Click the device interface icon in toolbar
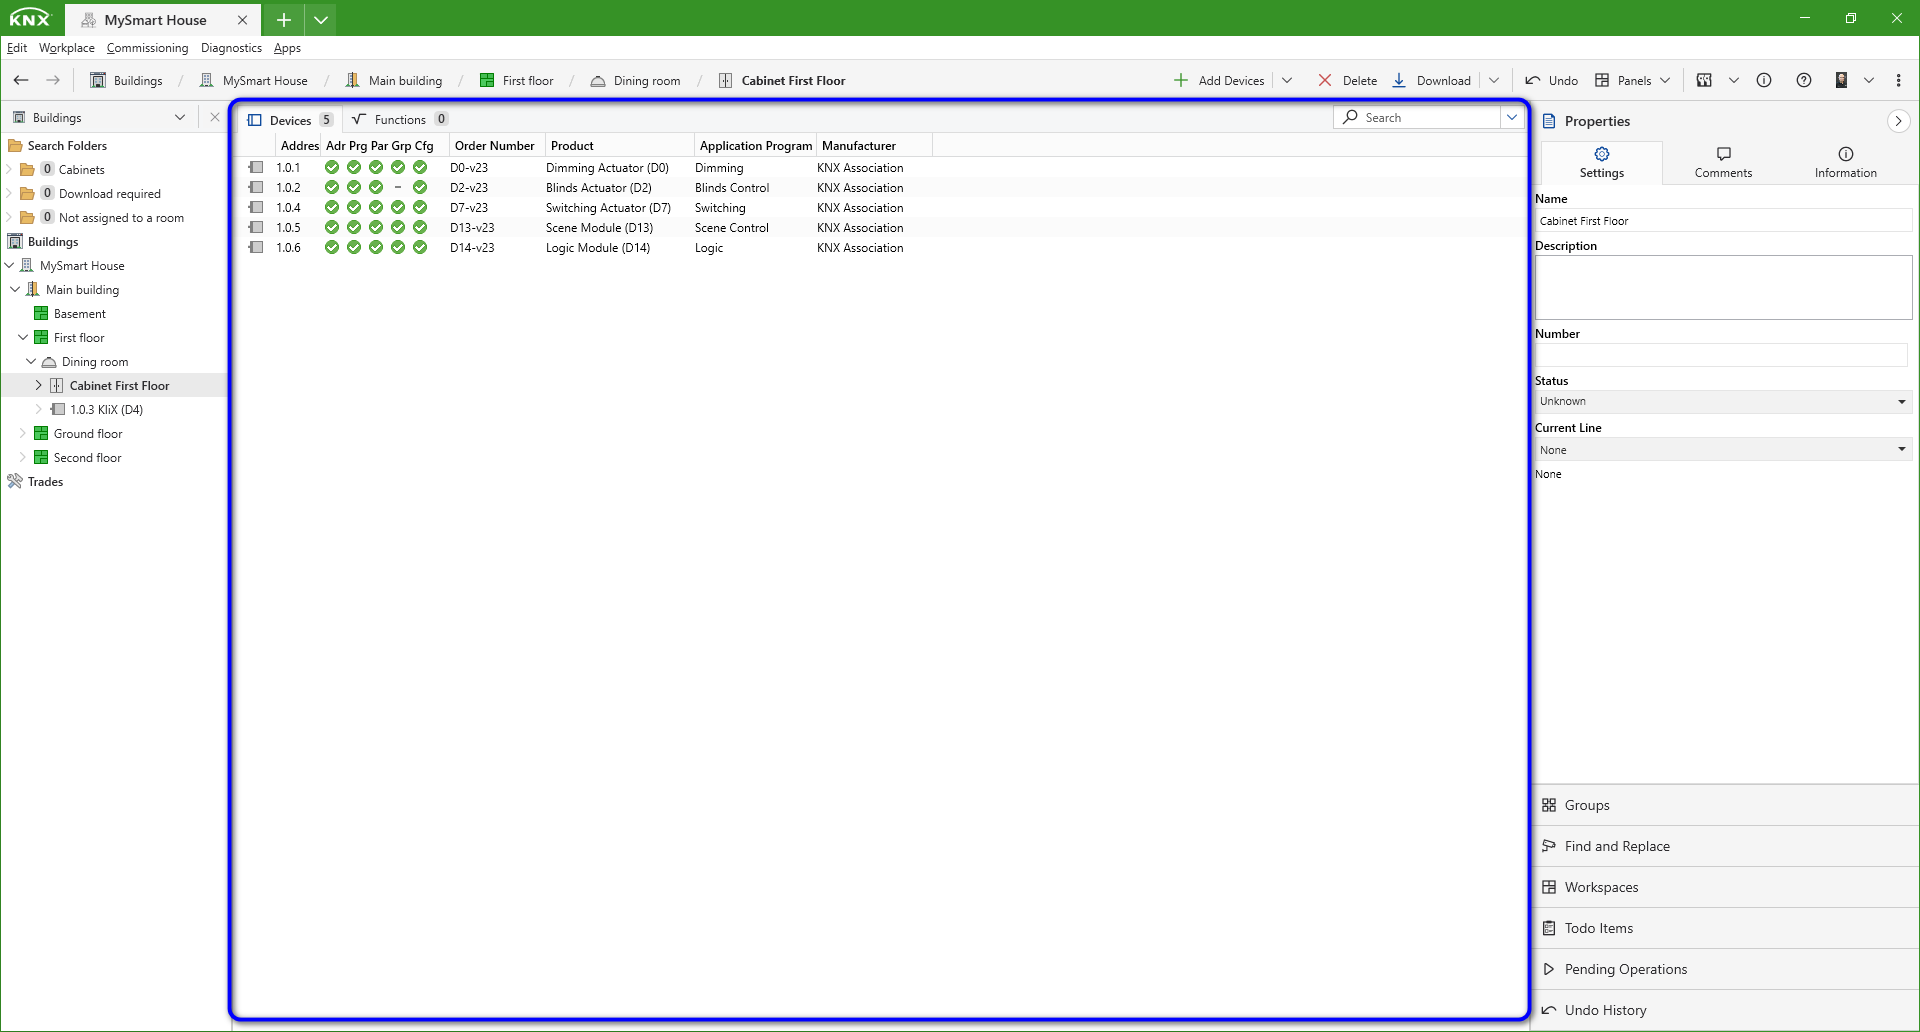Image resolution: width=1920 pixels, height=1032 pixels. coord(1841,80)
